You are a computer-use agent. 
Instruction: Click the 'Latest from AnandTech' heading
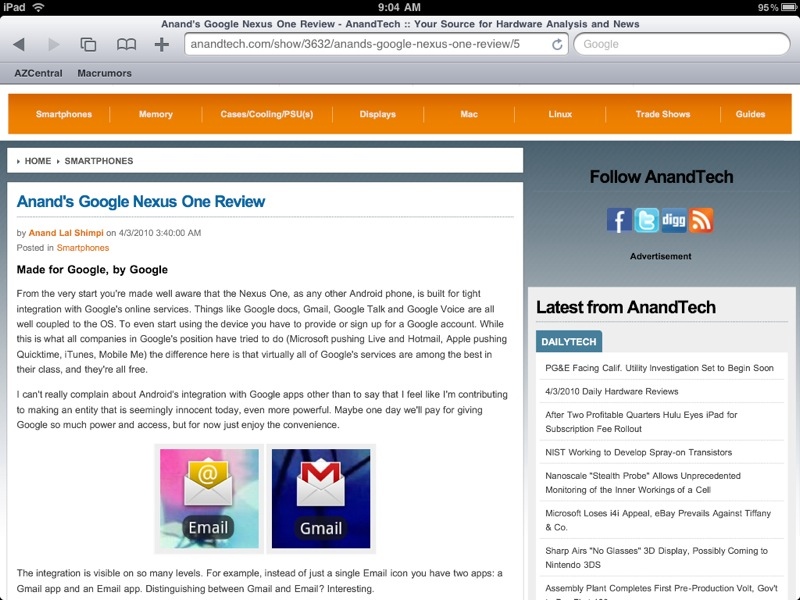[626, 307]
